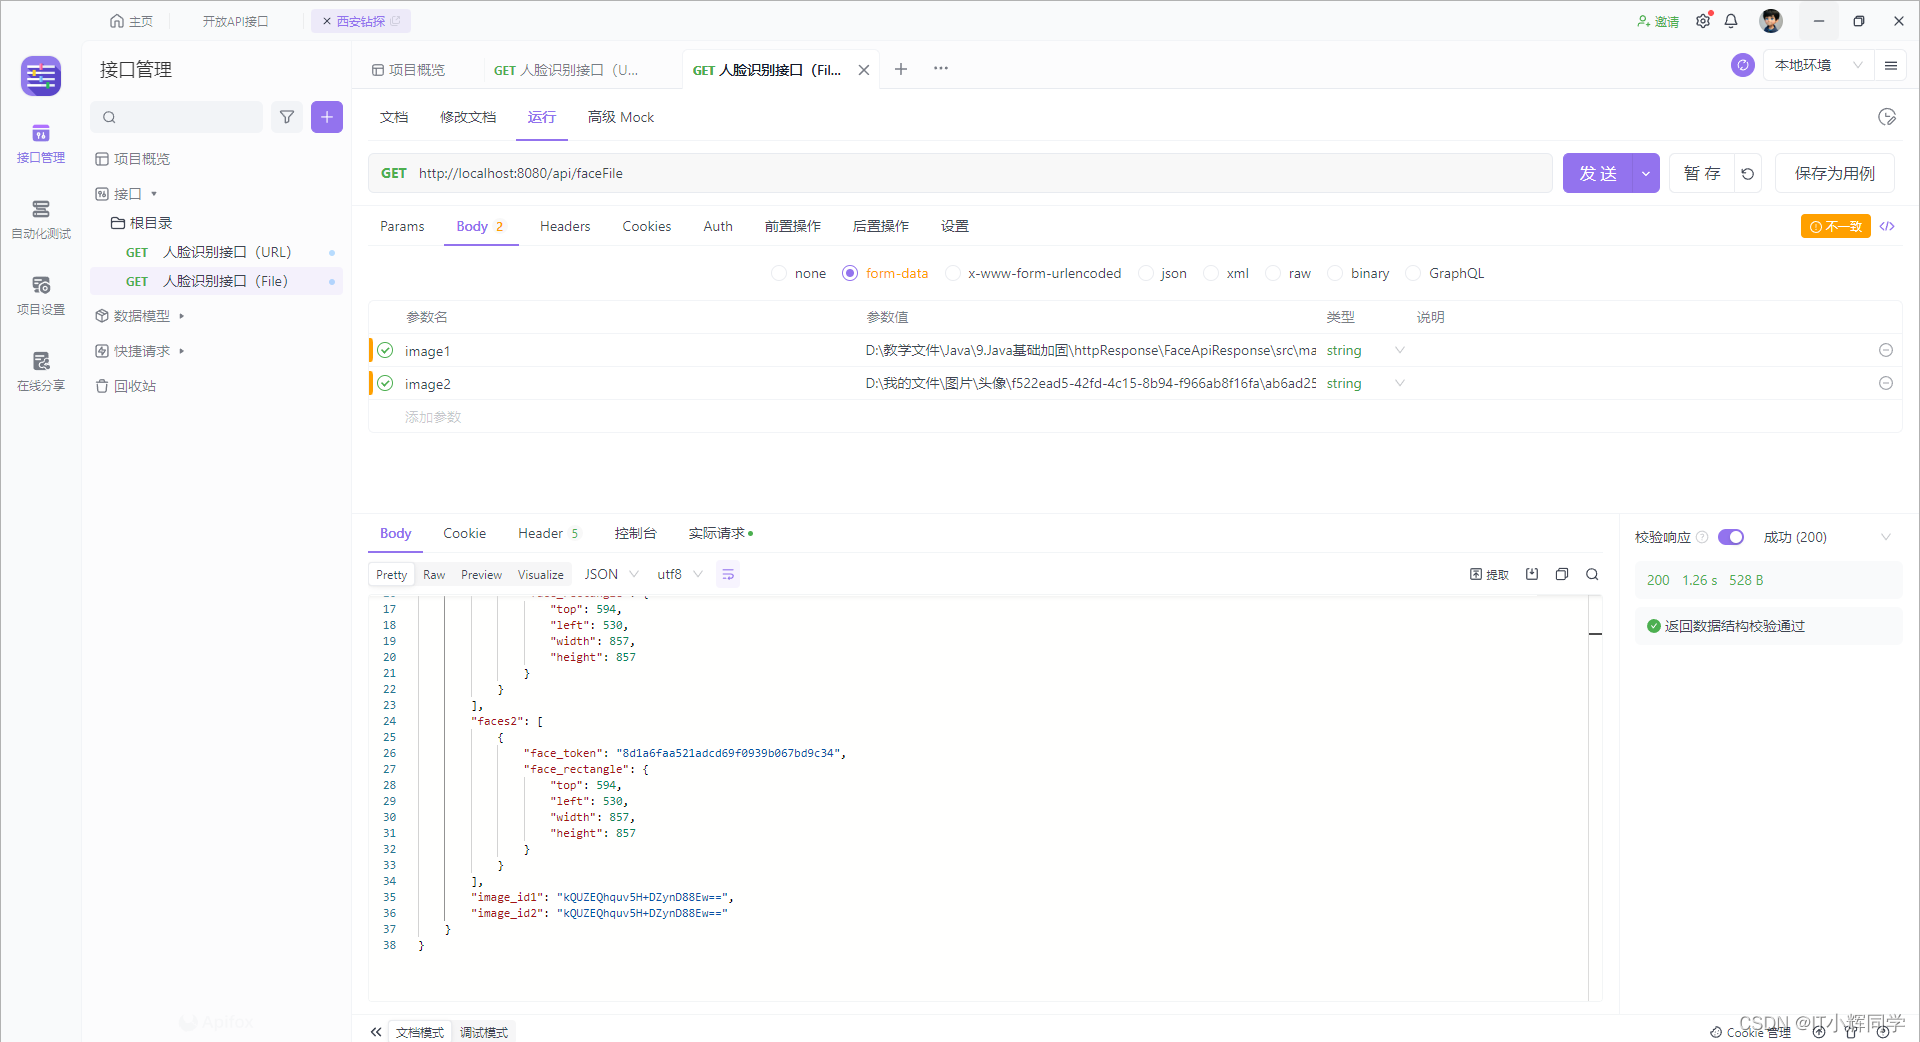Click the request URL field
The image size is (1920, 1042).
(960, 173)
